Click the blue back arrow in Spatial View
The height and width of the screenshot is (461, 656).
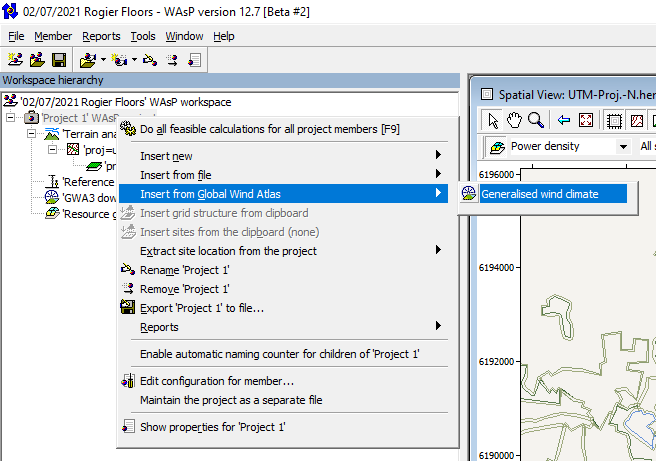pos(564,120)
